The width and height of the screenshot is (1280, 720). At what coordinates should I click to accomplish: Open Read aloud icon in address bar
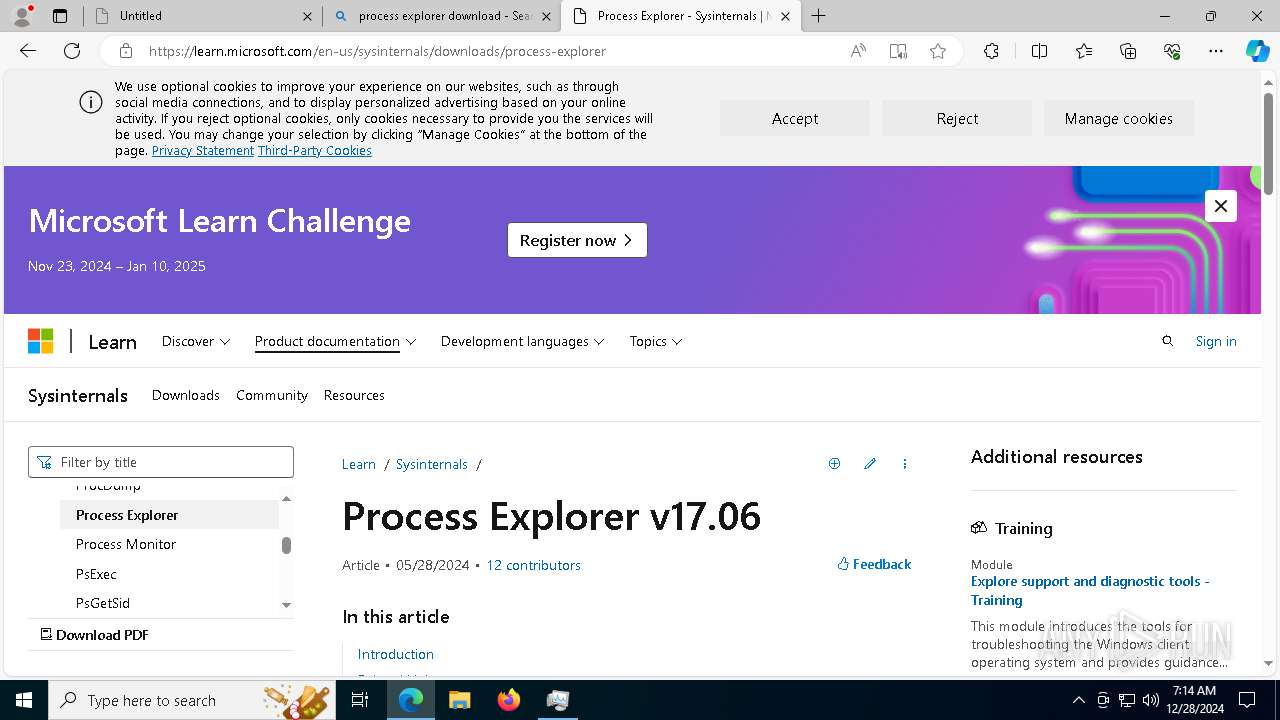pyautogui.click(x=858, y=51)
